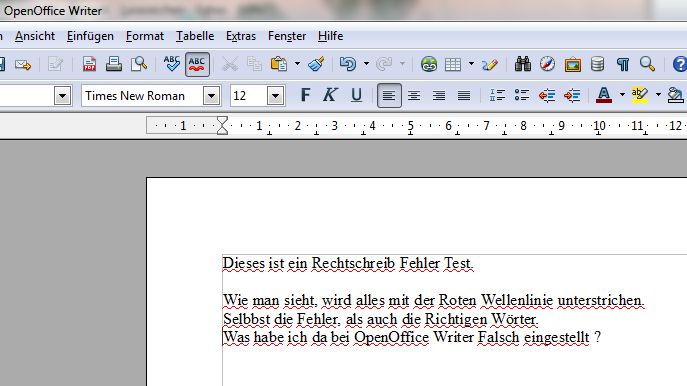Open the redo history dropdown arrow

tap(402, 64)
